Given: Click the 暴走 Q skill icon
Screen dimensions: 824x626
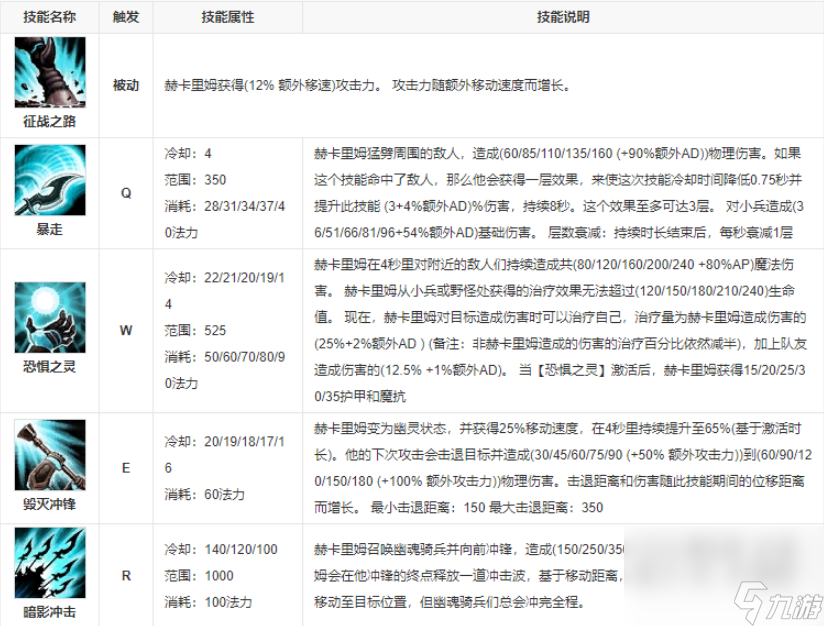Looking at the screenshot, I should 50,180.
